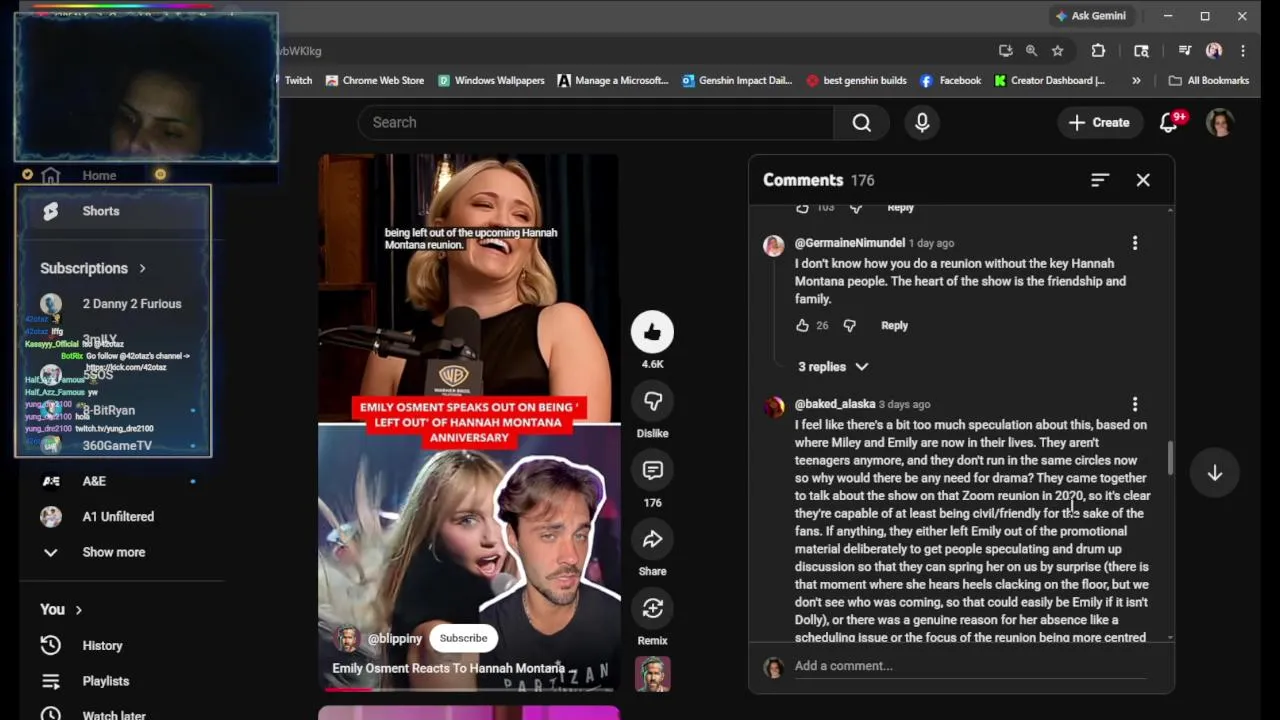Open best genshin builds bookmark

(x=856, y=80)
